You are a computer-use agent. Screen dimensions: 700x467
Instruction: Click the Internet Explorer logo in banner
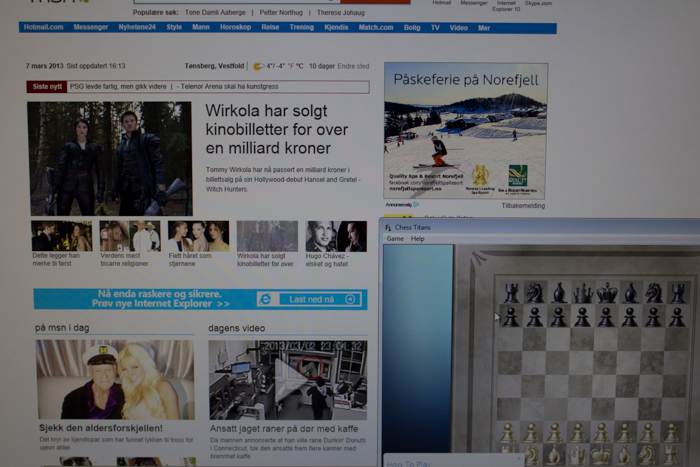[266, 299]
